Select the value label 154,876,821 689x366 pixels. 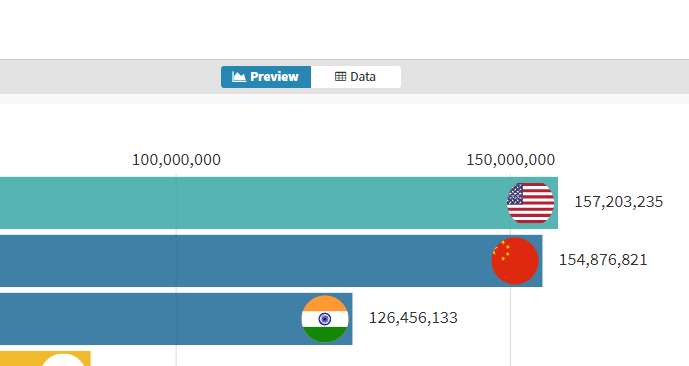coord(603,260)
